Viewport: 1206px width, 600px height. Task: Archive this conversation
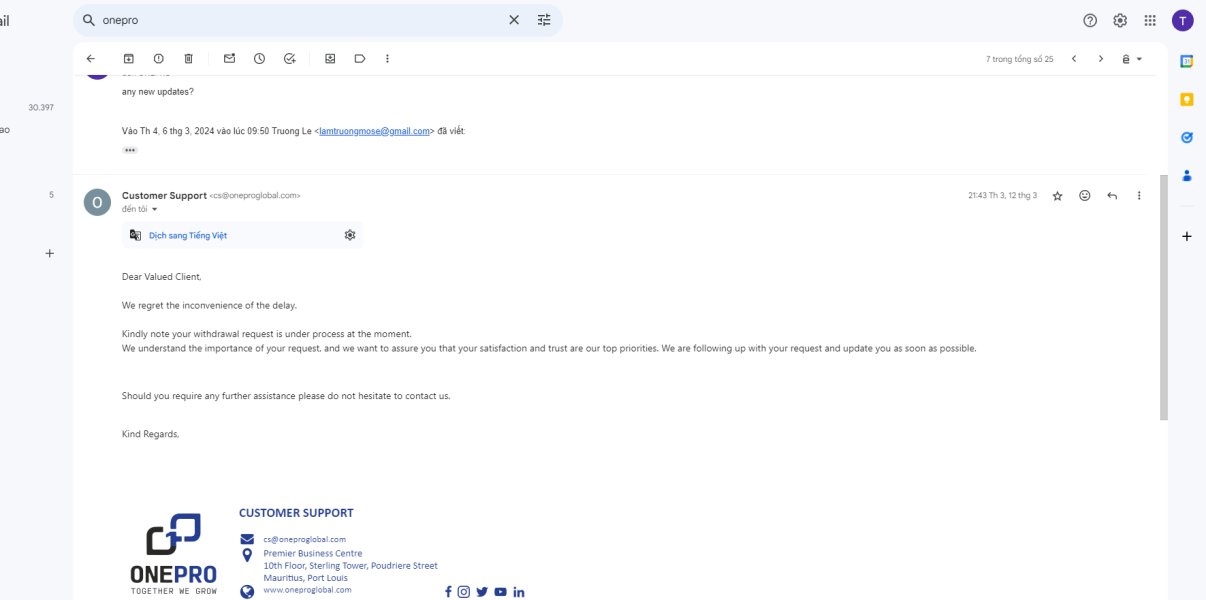(128, 59)
